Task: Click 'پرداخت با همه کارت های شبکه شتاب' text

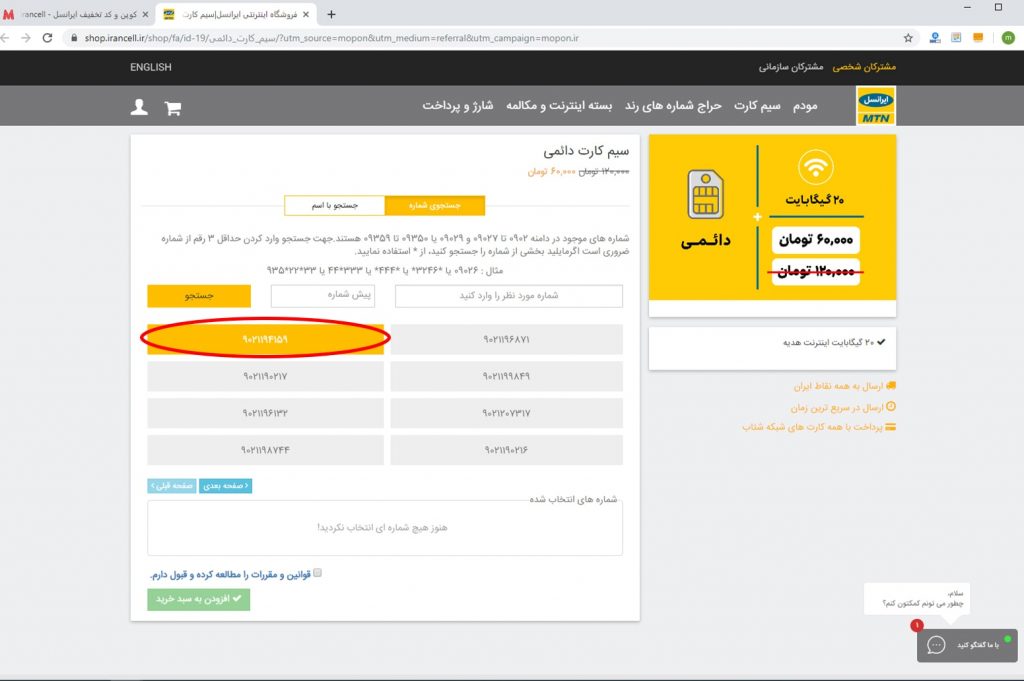Action: [812, 427]
